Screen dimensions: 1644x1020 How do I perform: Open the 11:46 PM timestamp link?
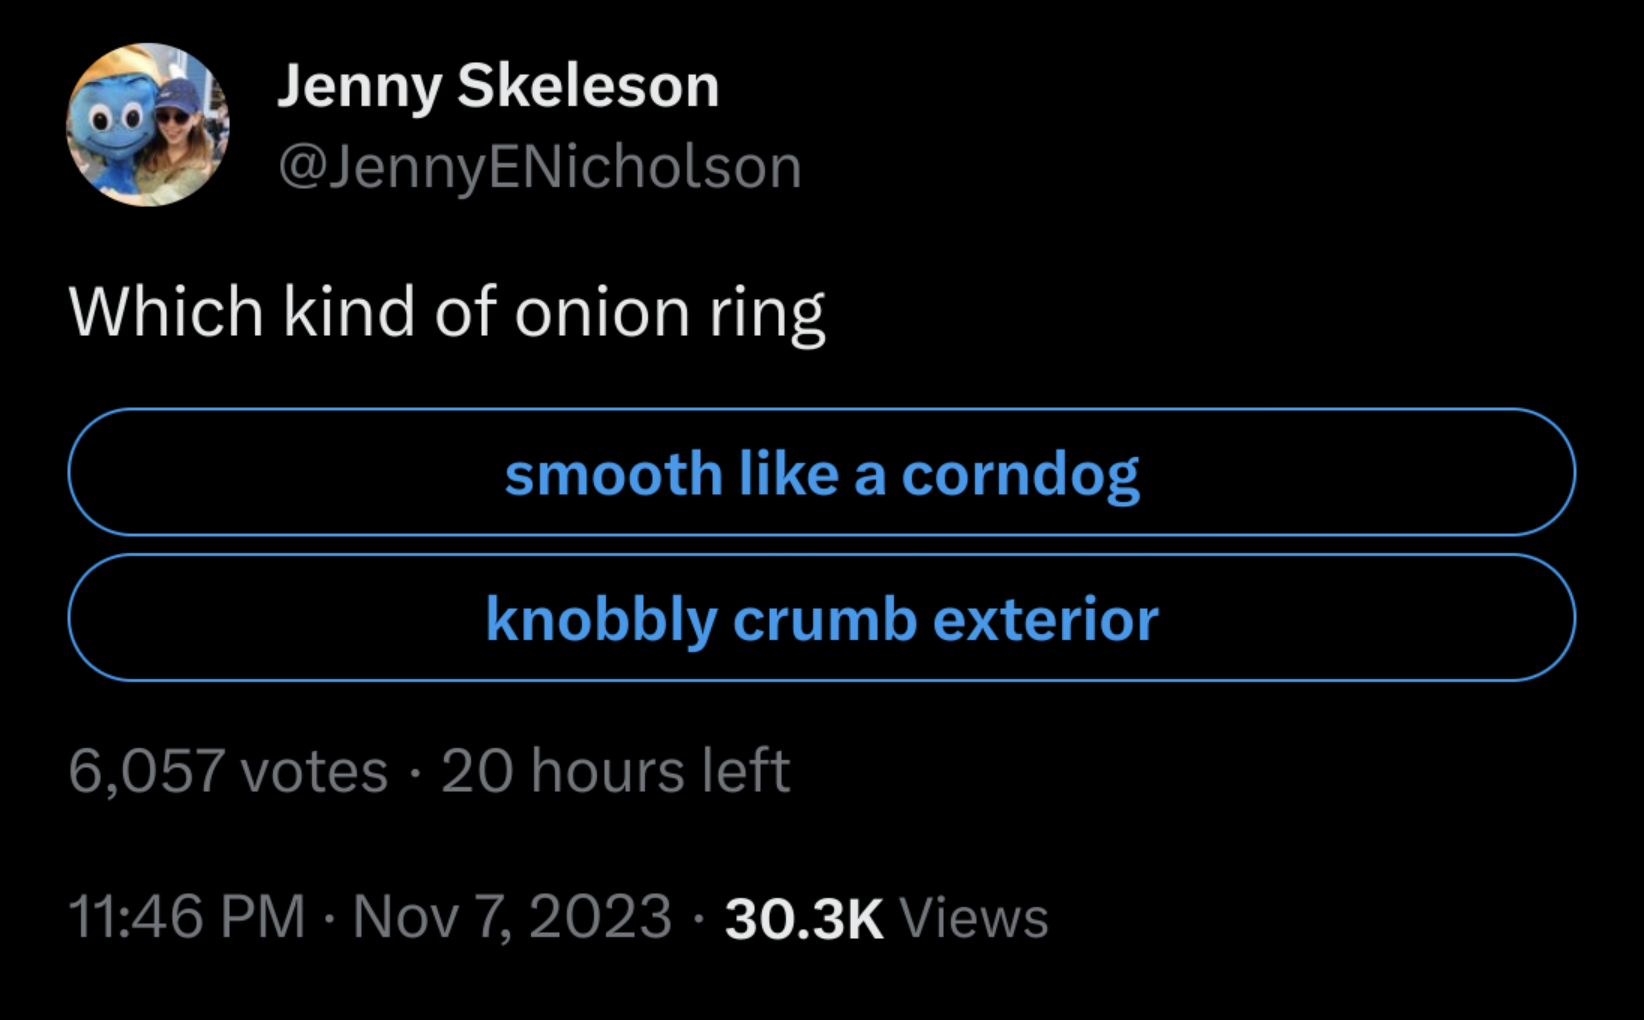[187, 917]
